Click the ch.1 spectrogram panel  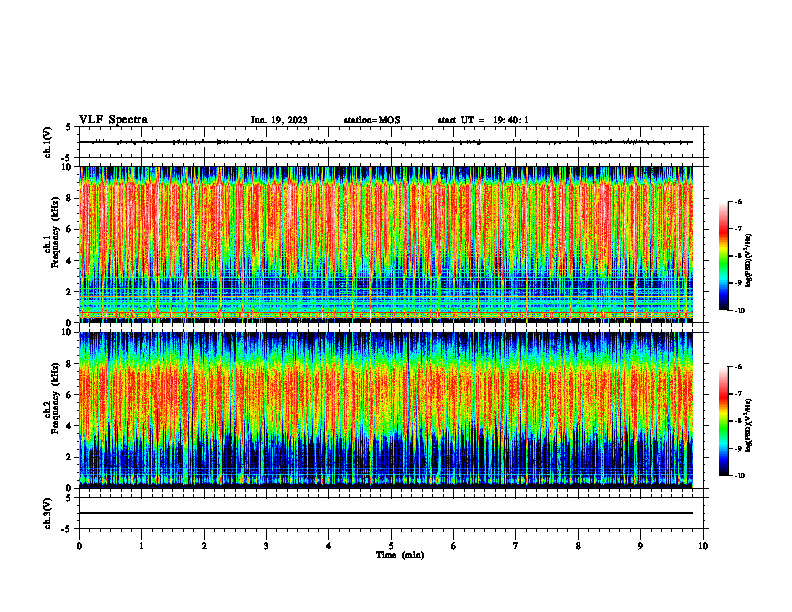click(386, 244)
